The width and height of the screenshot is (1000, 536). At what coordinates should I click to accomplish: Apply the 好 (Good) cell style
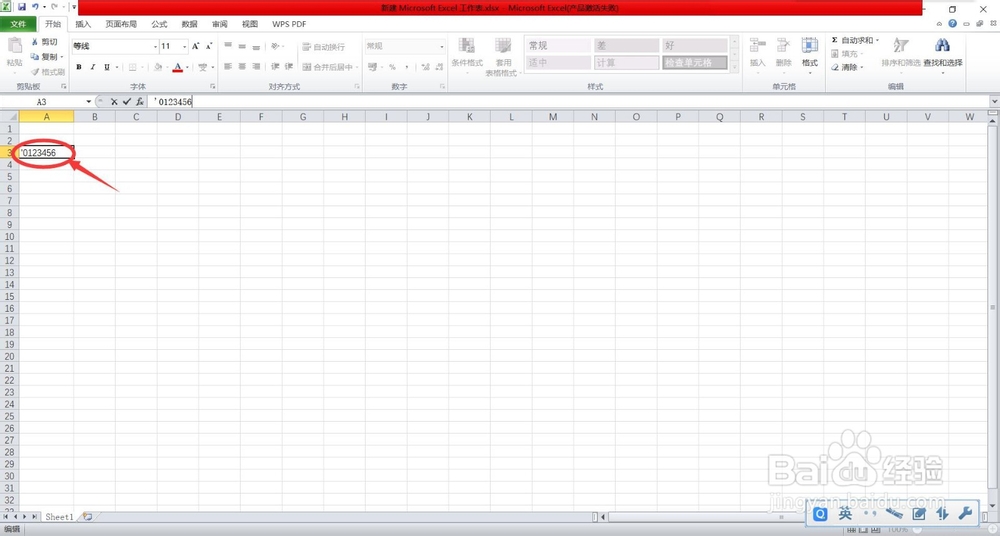click(x=695, y=46)
